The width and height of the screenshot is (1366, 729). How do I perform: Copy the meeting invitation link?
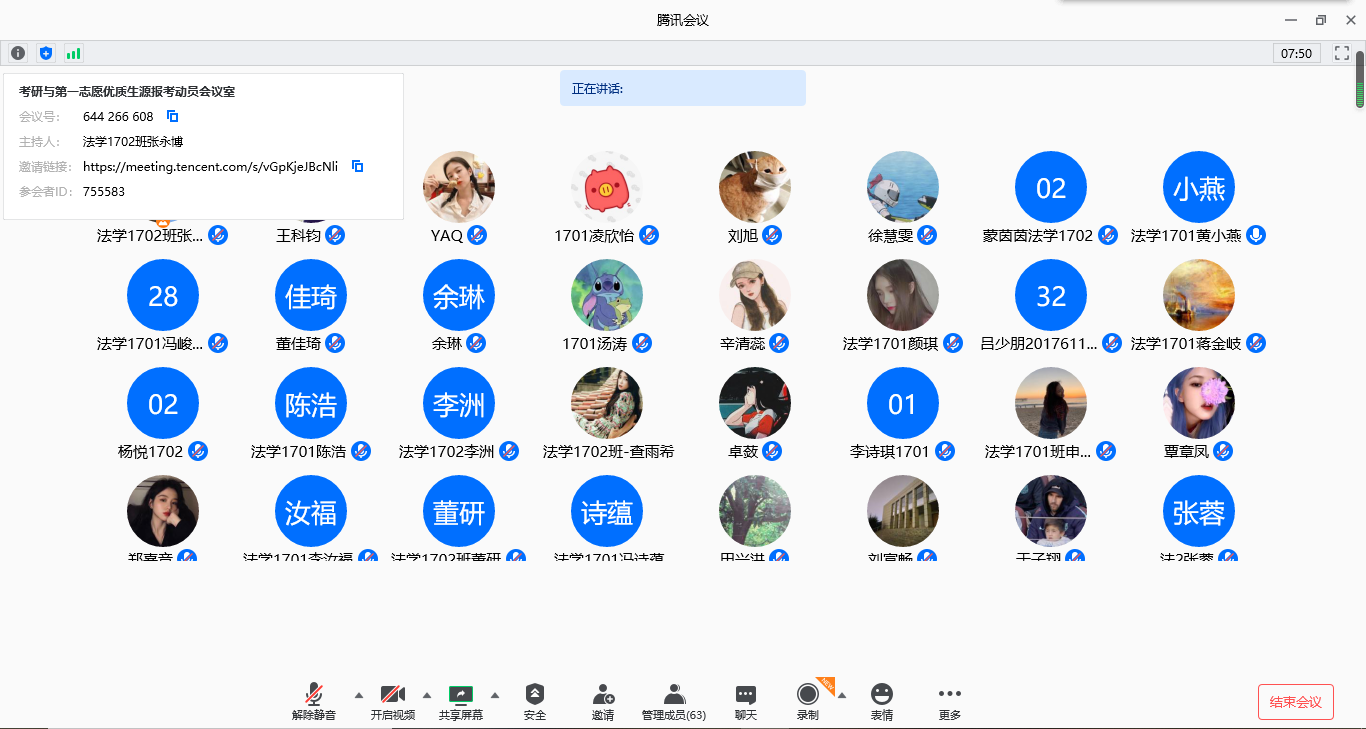tap(357, 166)
